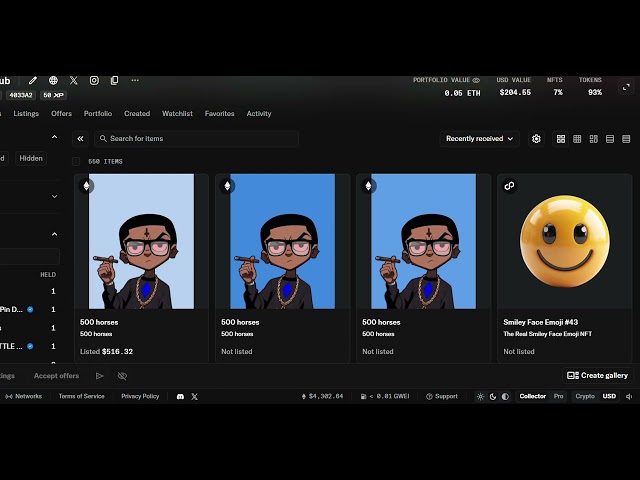Open the Favorites tab
Viewport: 640px width, 480px height.
(x=220, y=113)
